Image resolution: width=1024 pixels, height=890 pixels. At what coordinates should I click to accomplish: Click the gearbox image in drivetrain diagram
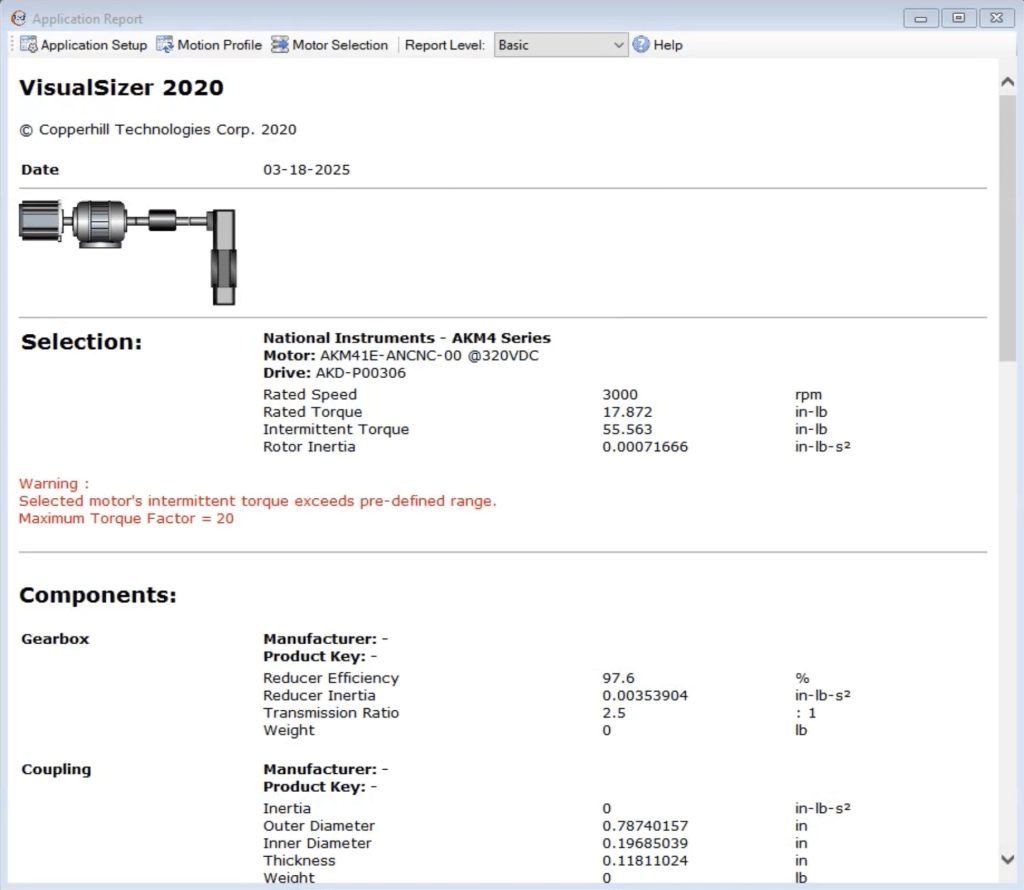pos(98,220)
